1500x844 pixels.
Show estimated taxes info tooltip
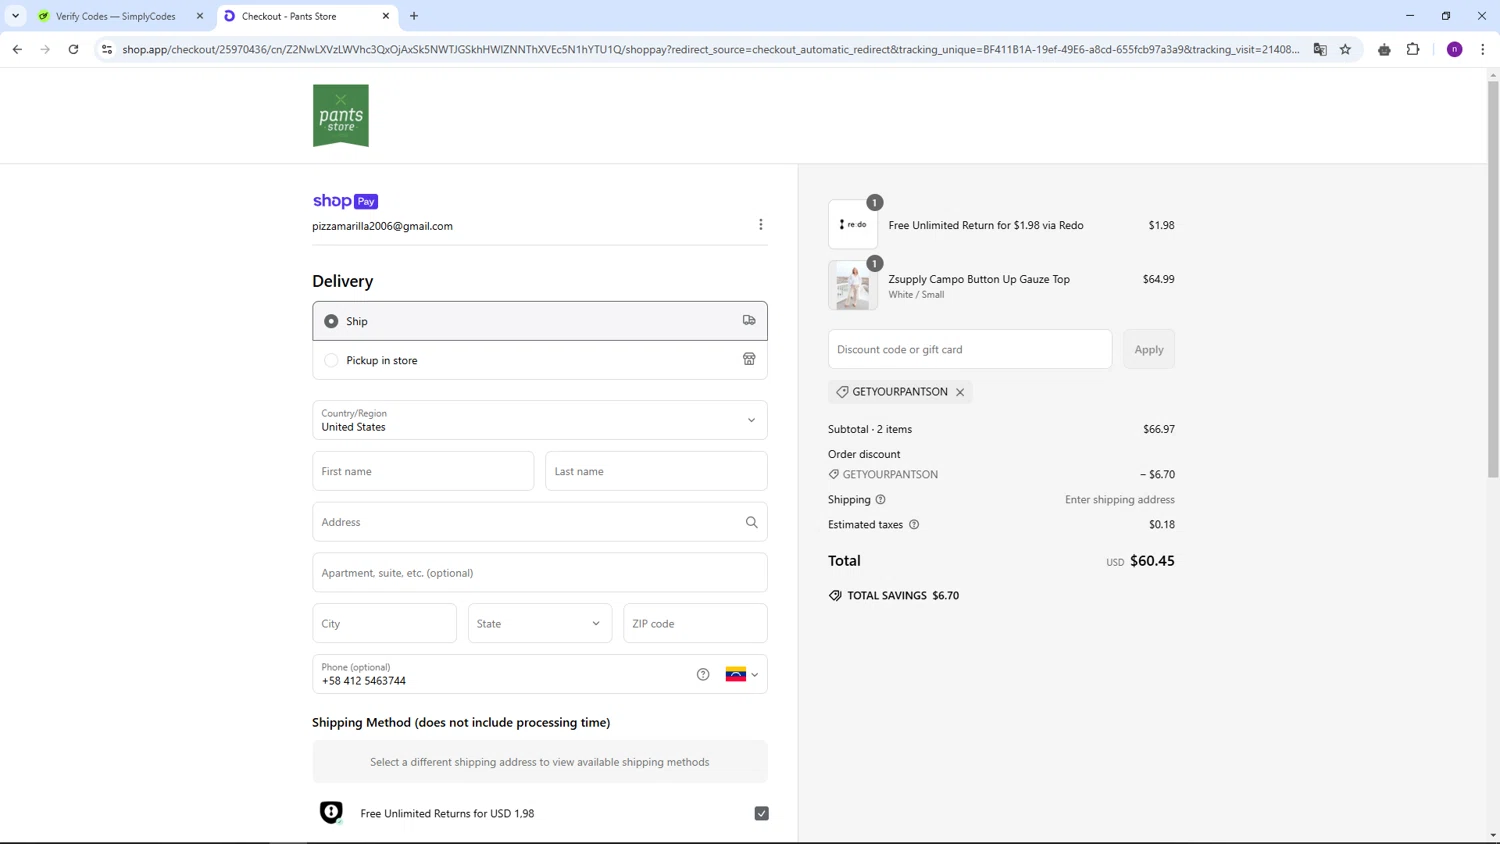click(913, 525)
